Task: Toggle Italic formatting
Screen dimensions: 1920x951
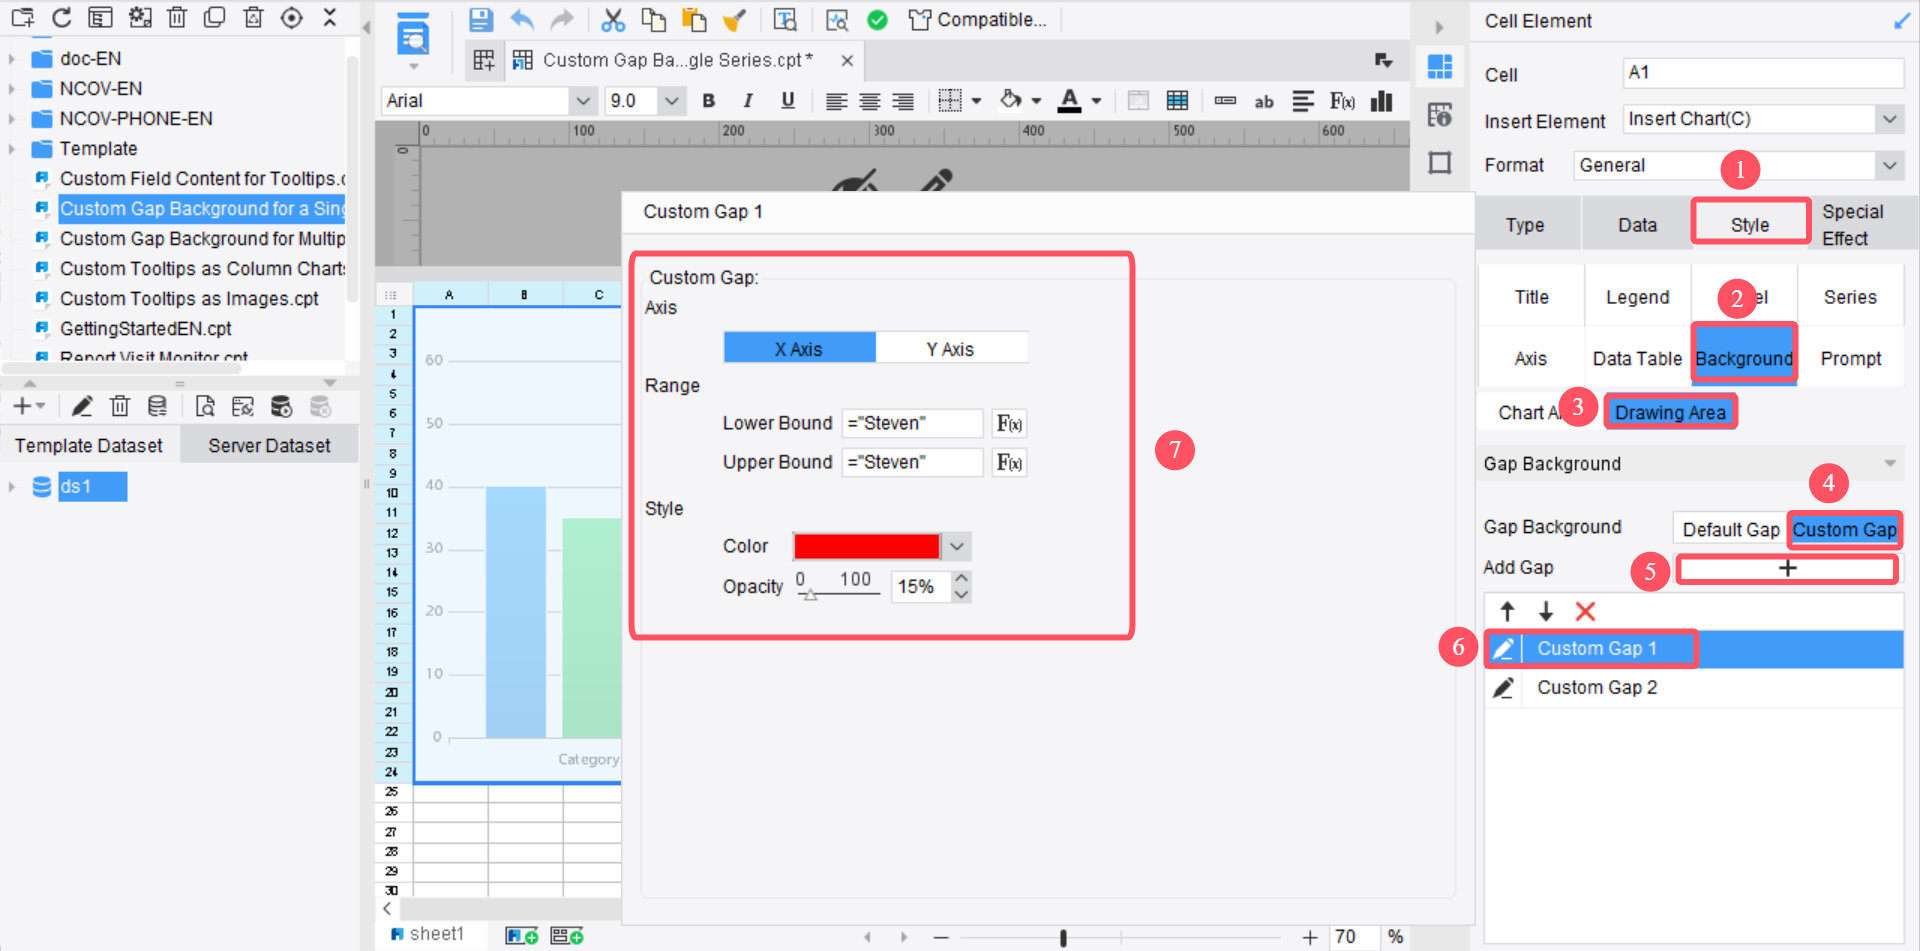Action: pos(748,100)
